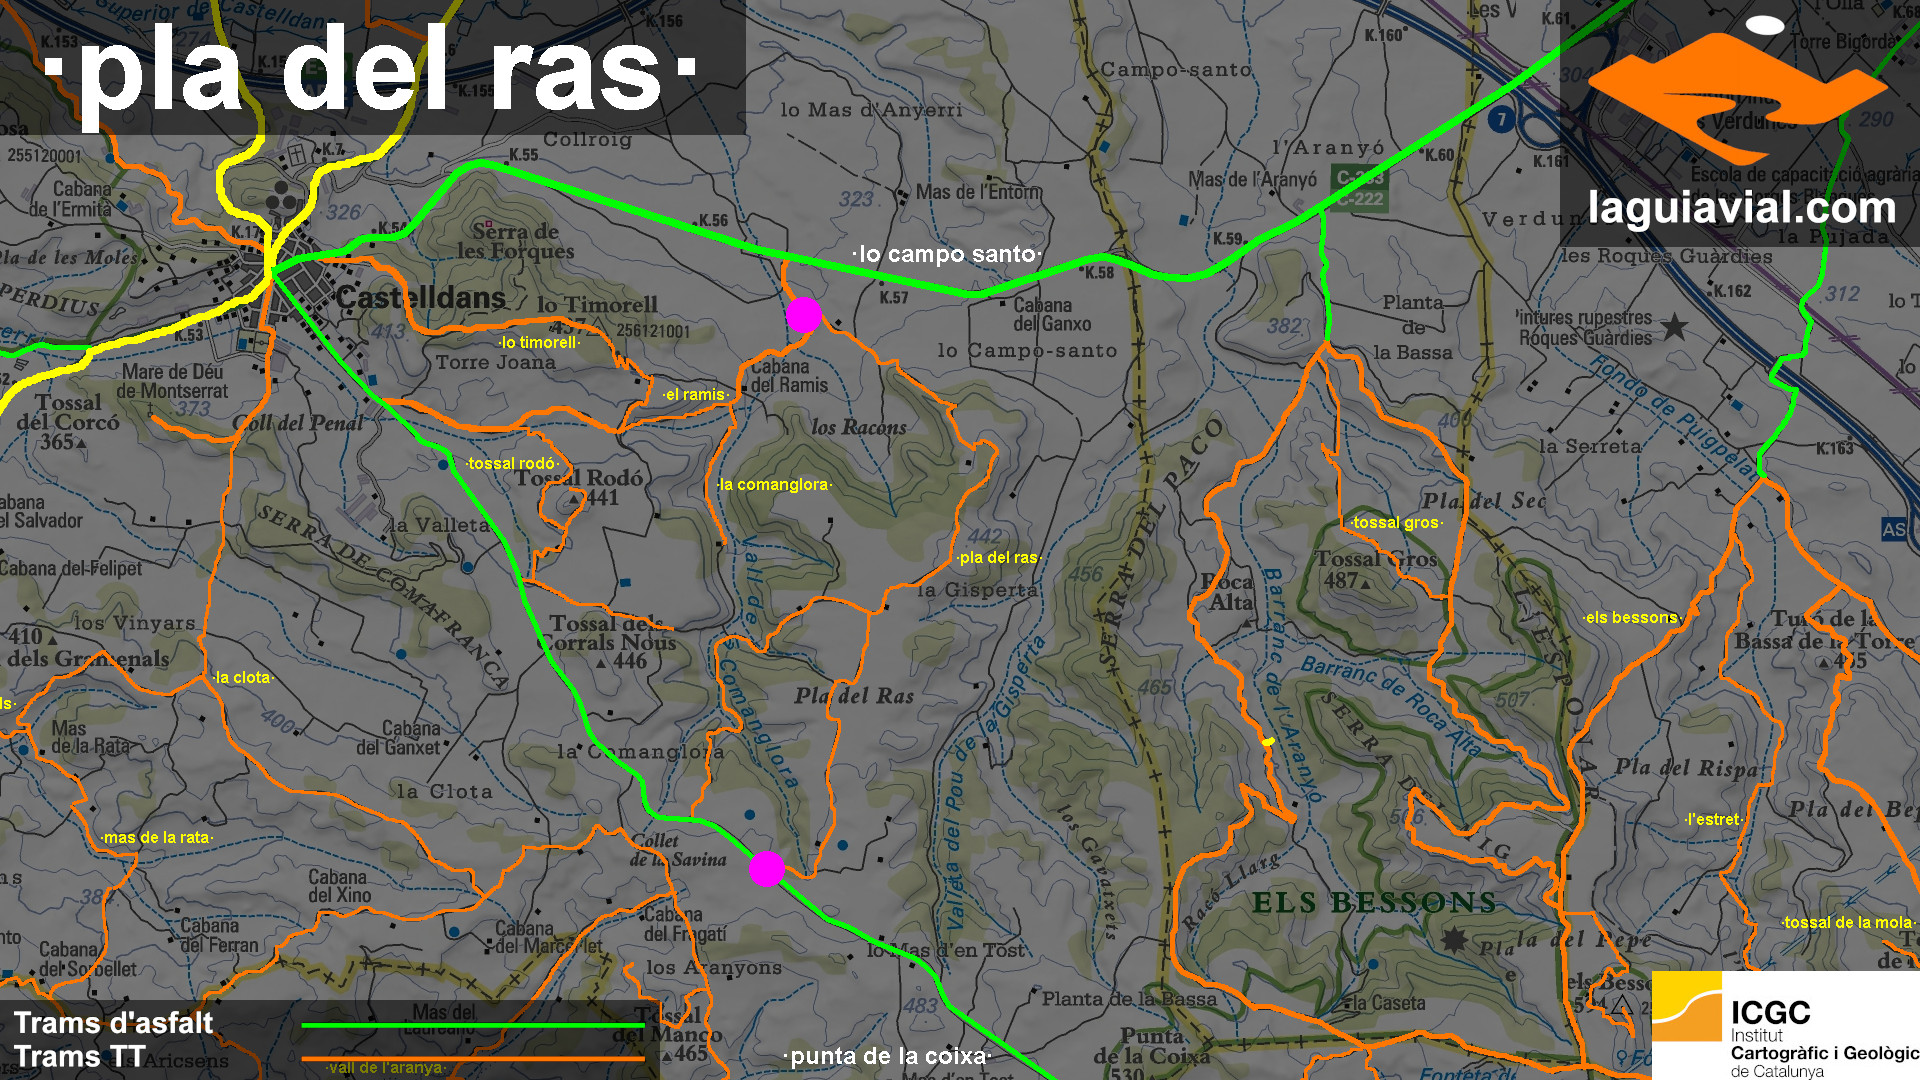This screenshot has height=1080, width=1920.
Task: Select the punta de la coixa label
Action: [887, 1056]
